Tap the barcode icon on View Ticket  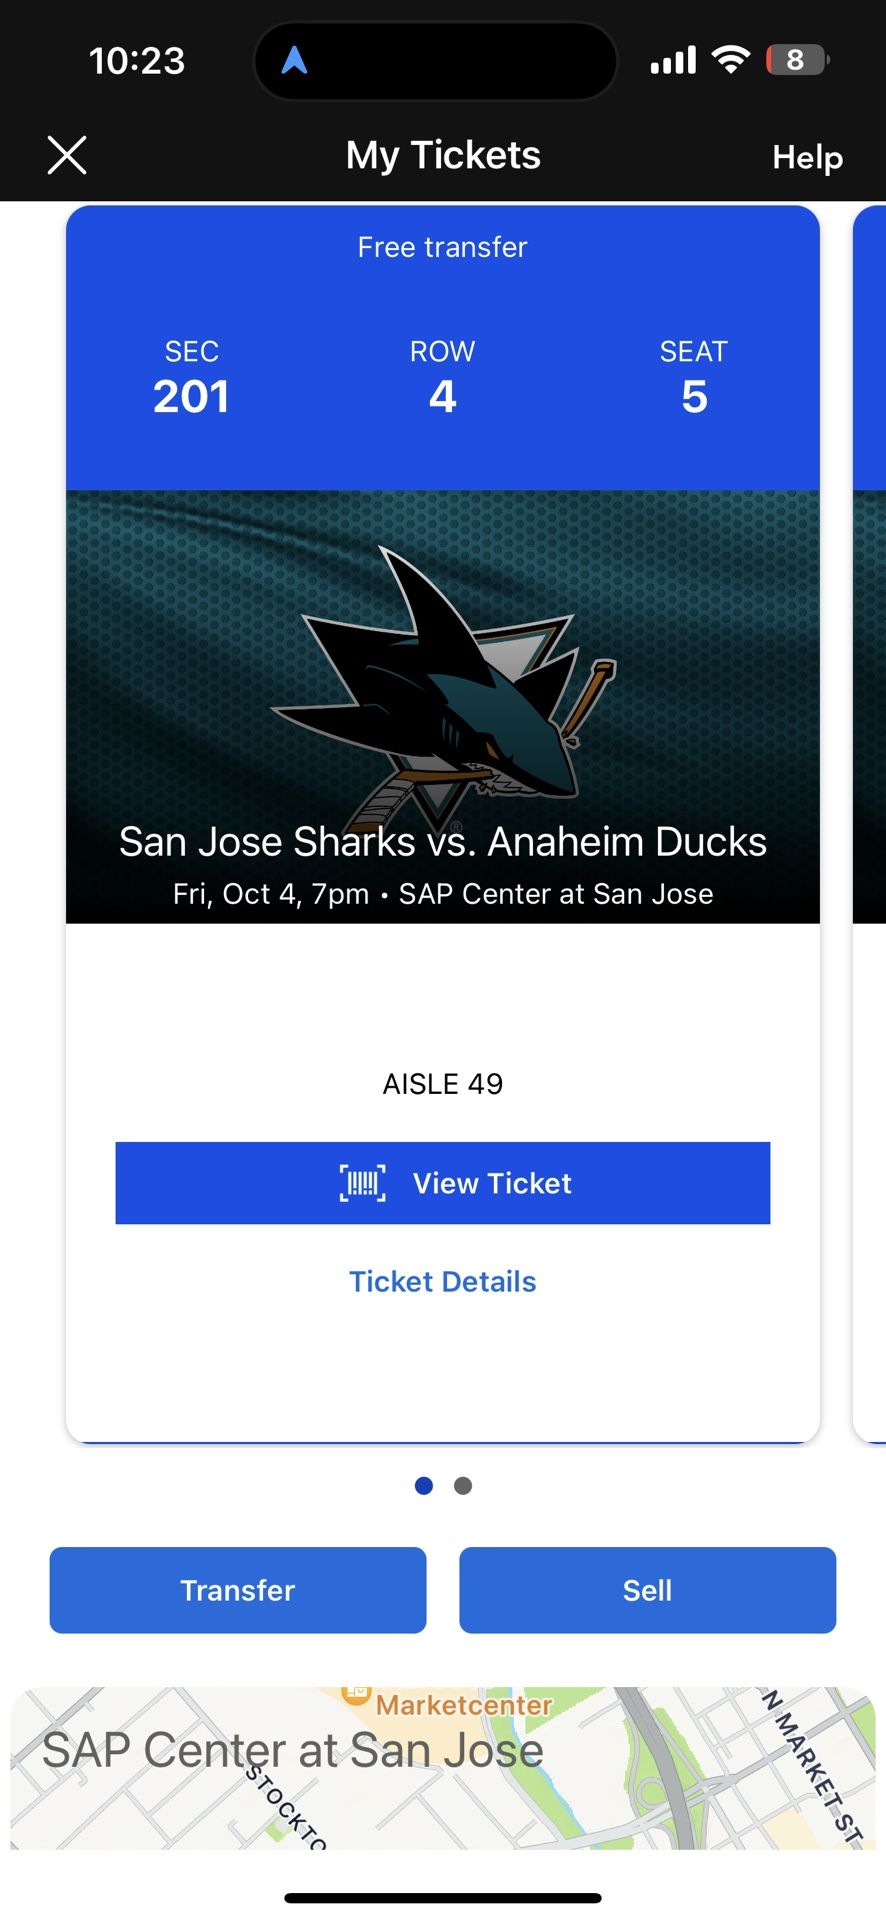[362, 1183]
